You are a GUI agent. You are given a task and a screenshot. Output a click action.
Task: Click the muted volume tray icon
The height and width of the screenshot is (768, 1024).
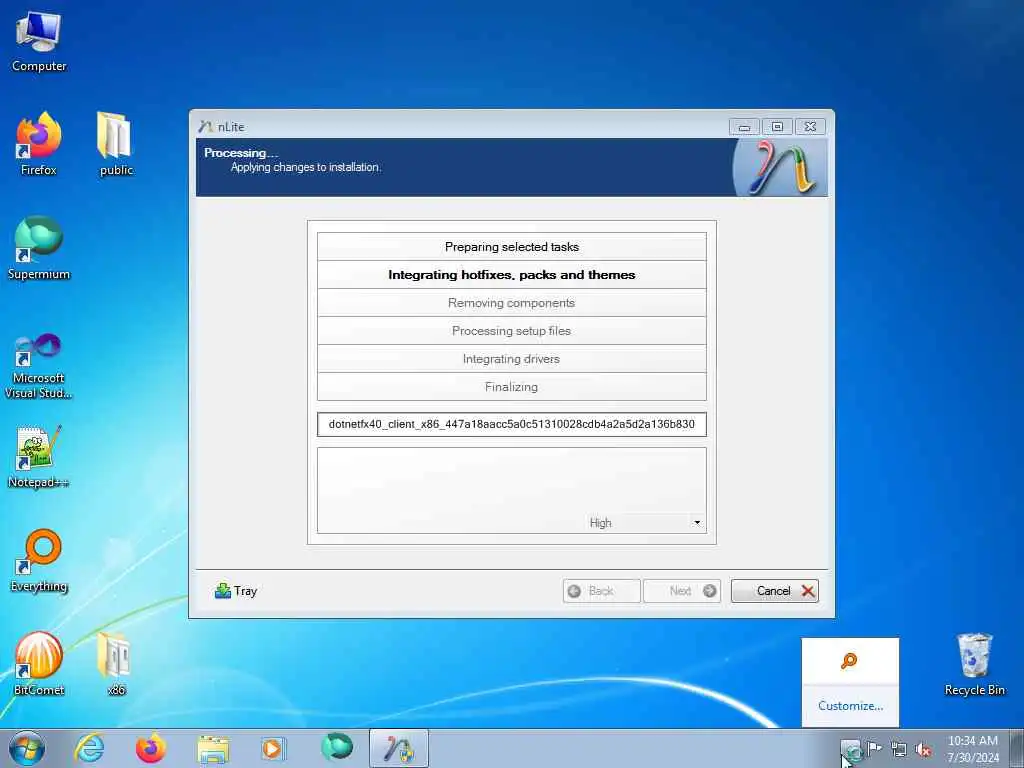923,750
